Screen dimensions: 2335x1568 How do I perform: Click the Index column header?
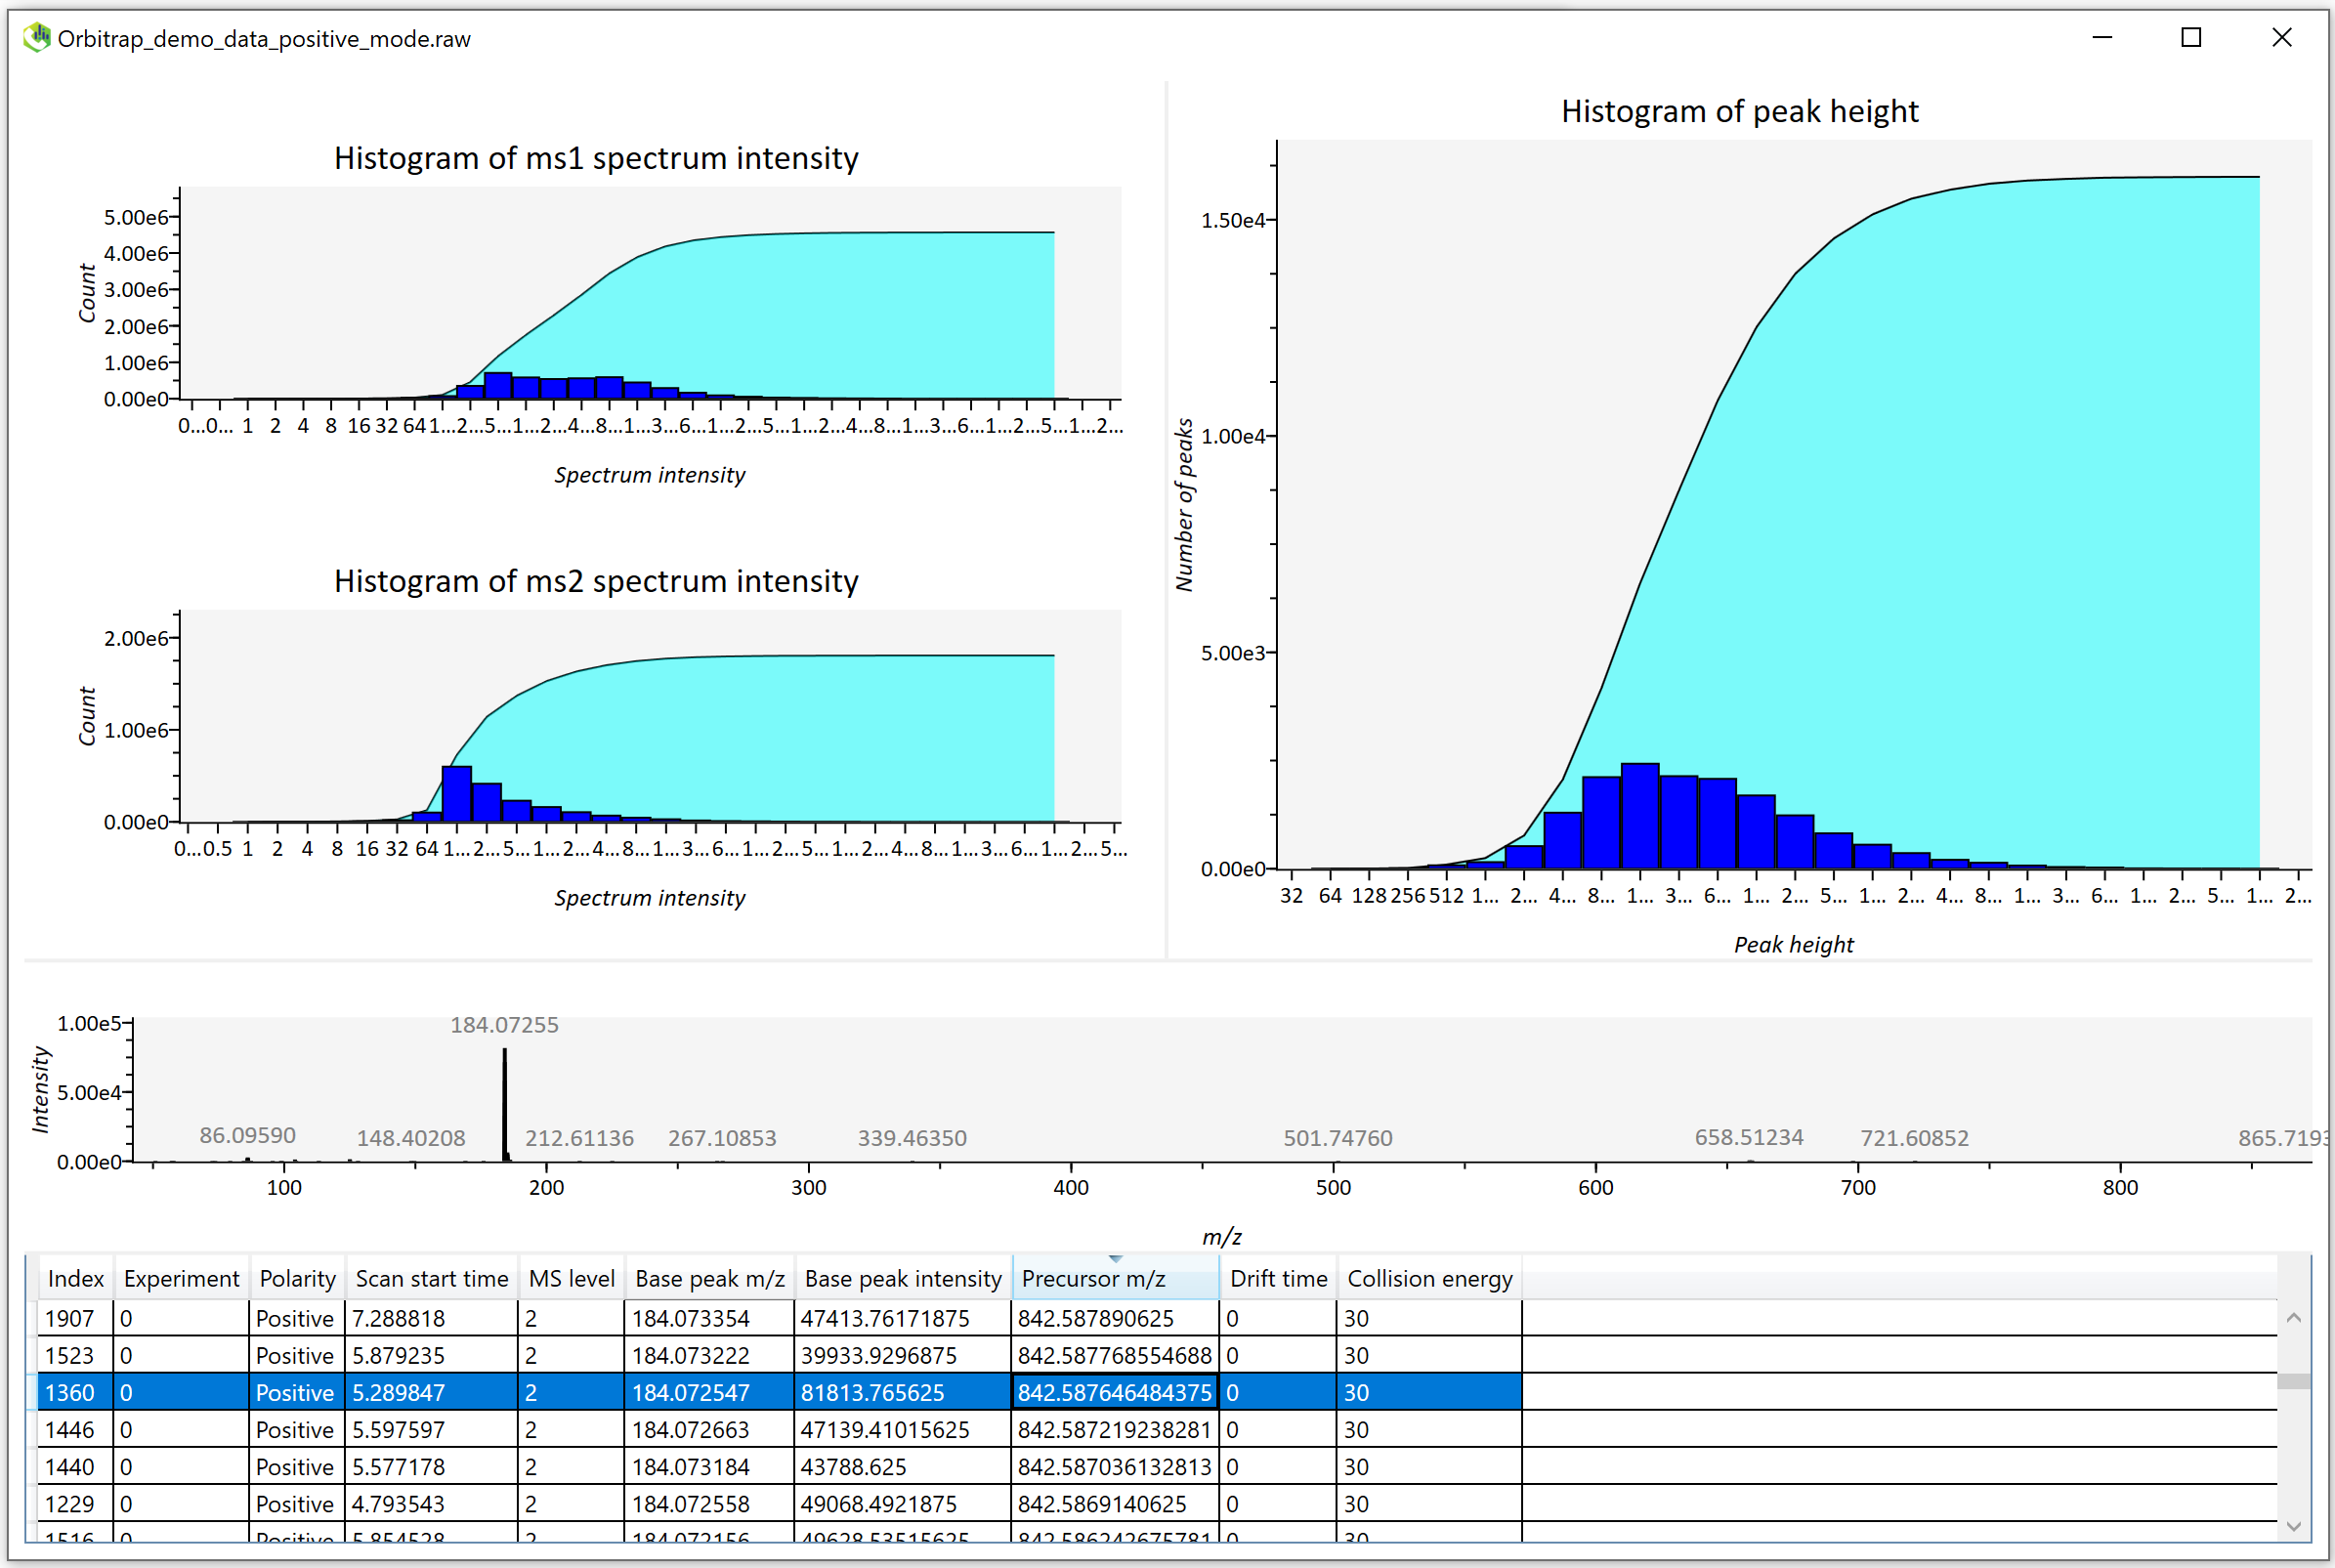(75, 1278)
